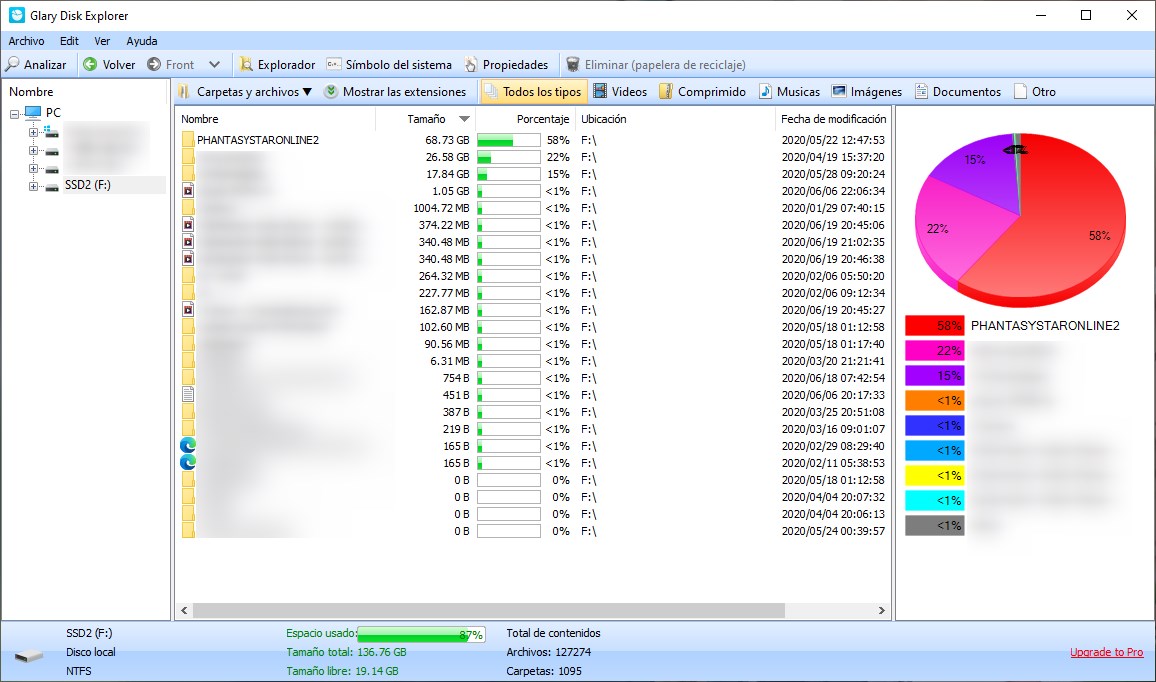Click the 22% magenta legend swatch
Screen dimensions: 1156x682
click(934, 350)
